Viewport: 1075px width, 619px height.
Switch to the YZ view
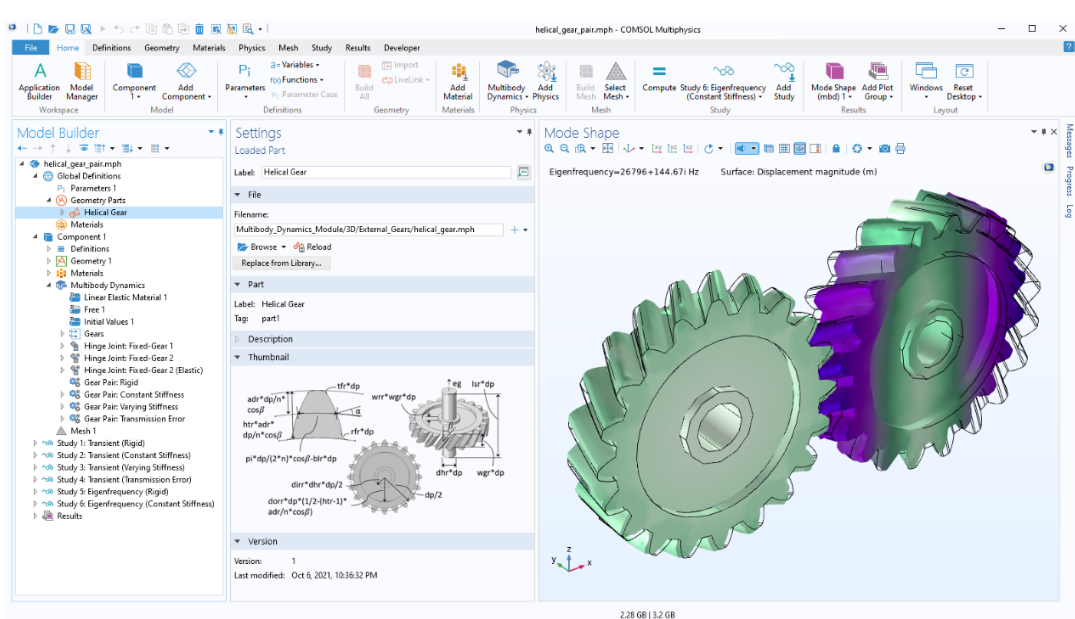pyautogui.click(x=672, y=149)
